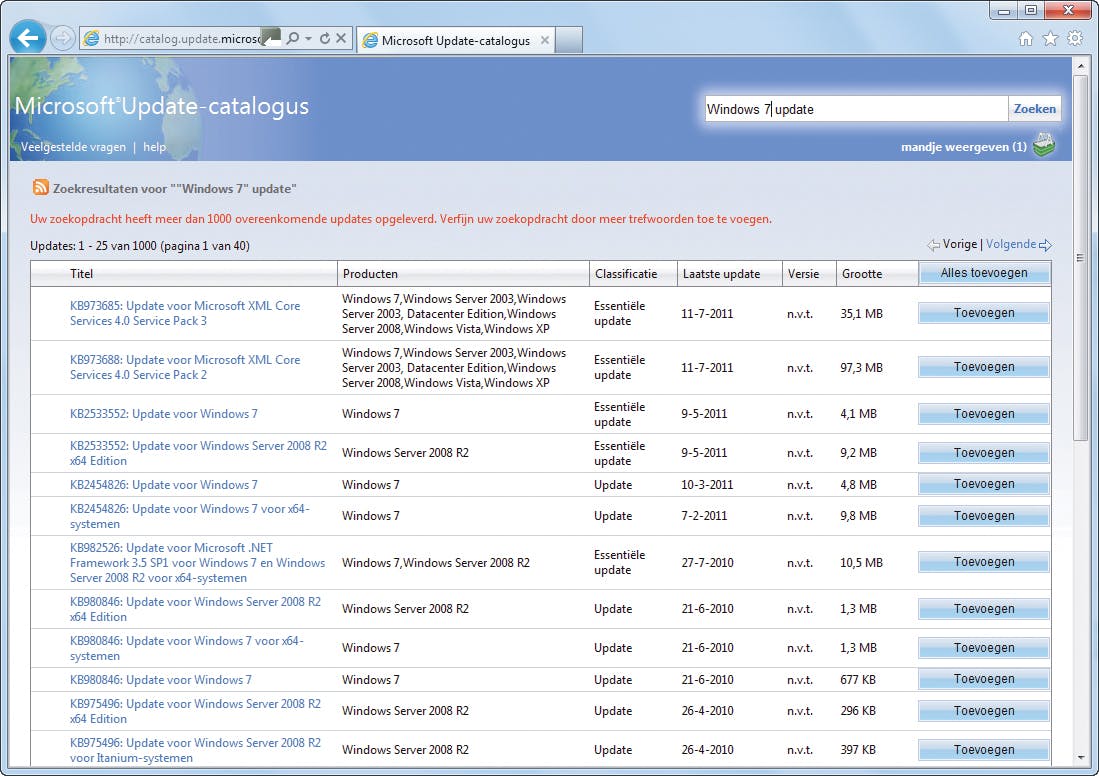Open favorites with the star icon
The height and width of the screenshot is (776, 1099).
(x=1050, y=39)
